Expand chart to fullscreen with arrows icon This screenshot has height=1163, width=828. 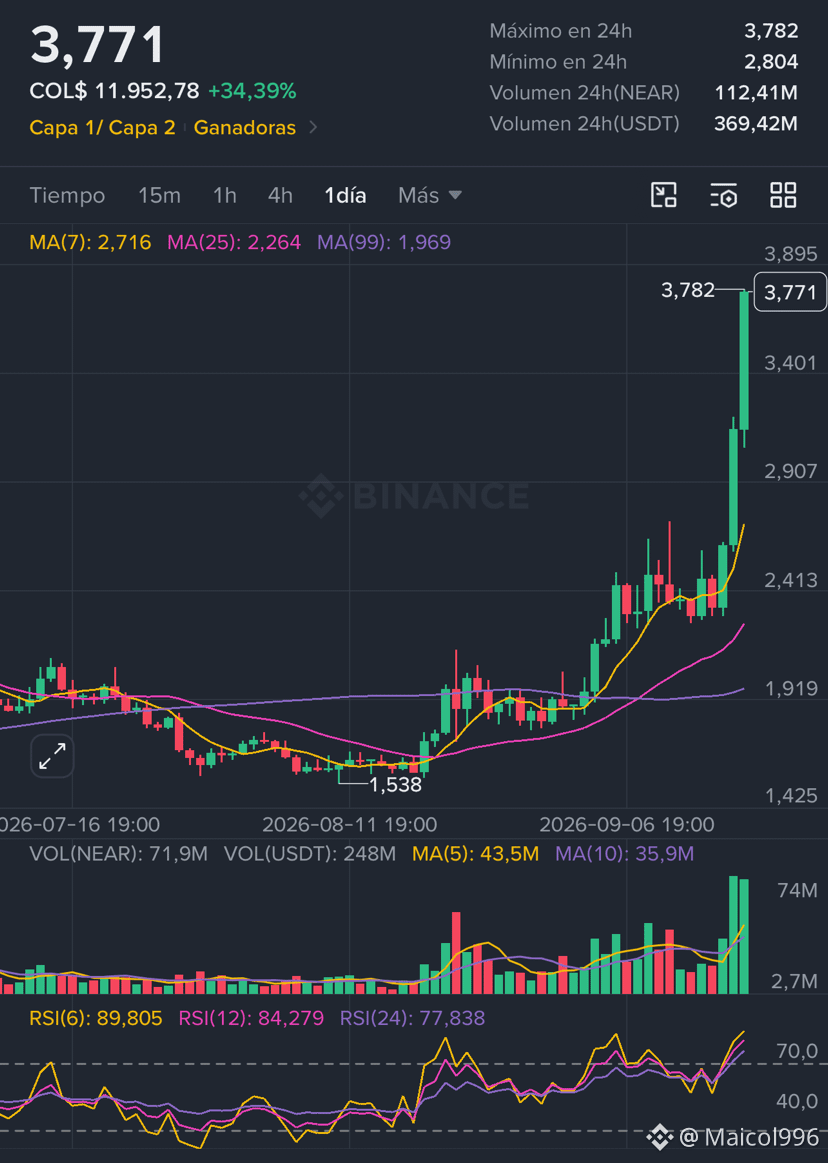(52, 757)
